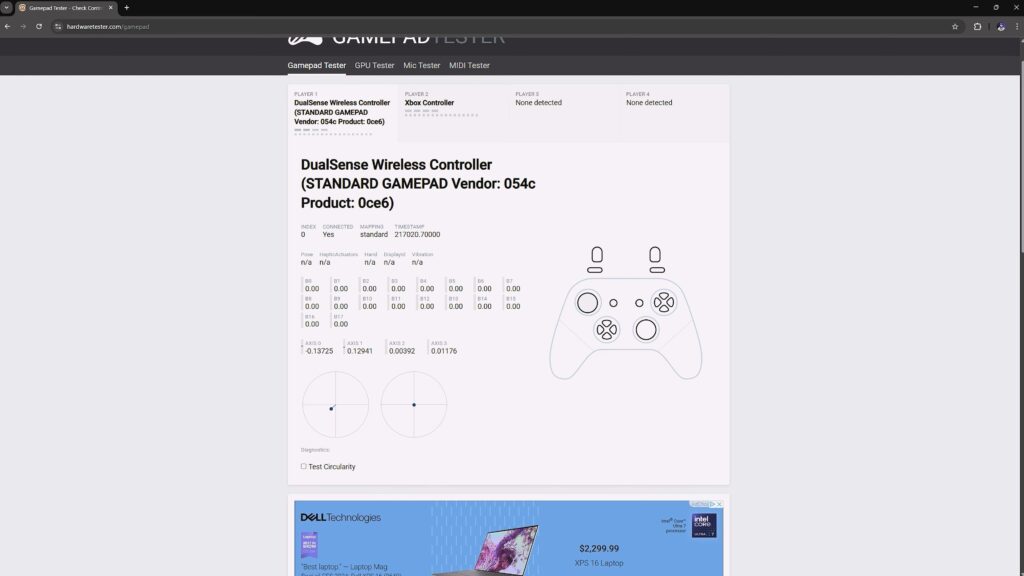Click the Gamepad Tester logo icon
Screen dimensions: 1024x576
tap(305, 39)
